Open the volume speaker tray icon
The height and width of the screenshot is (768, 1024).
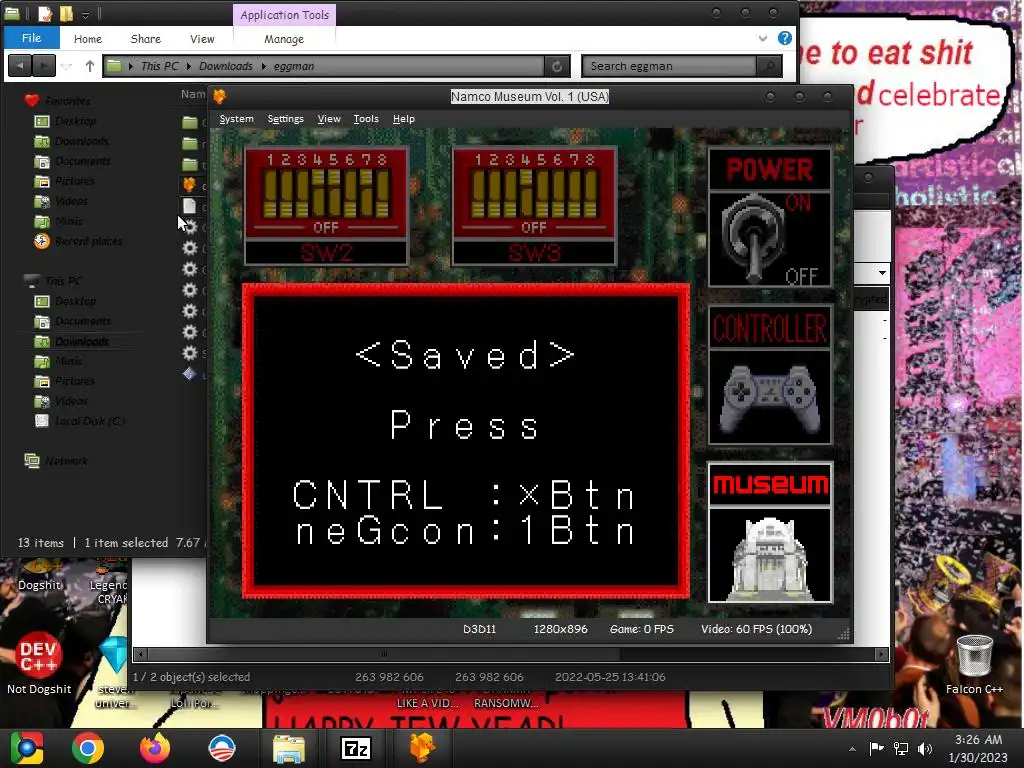pos(925,748)
